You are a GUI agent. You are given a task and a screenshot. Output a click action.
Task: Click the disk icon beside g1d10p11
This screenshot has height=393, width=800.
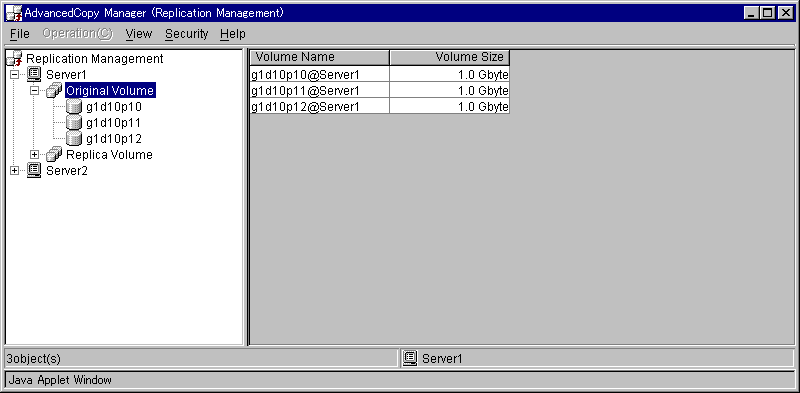point(74,122)
